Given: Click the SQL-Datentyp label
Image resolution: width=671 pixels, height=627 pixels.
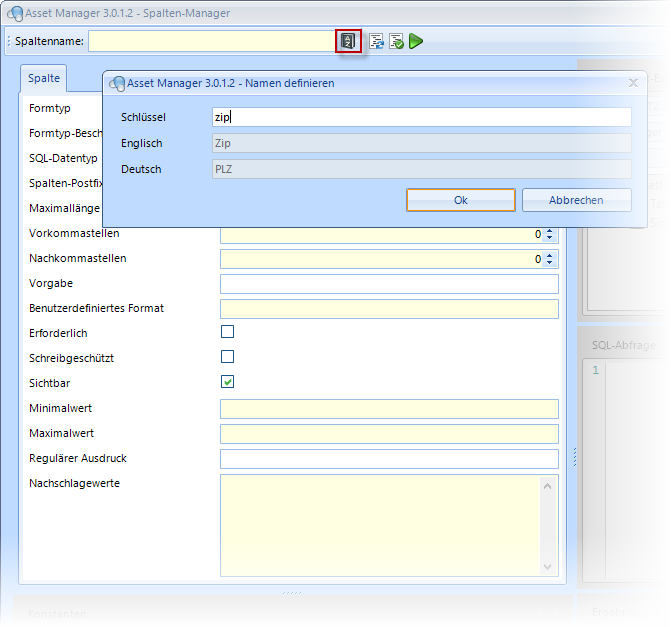Looking at the screenshot, I should [x=63, y=158].
